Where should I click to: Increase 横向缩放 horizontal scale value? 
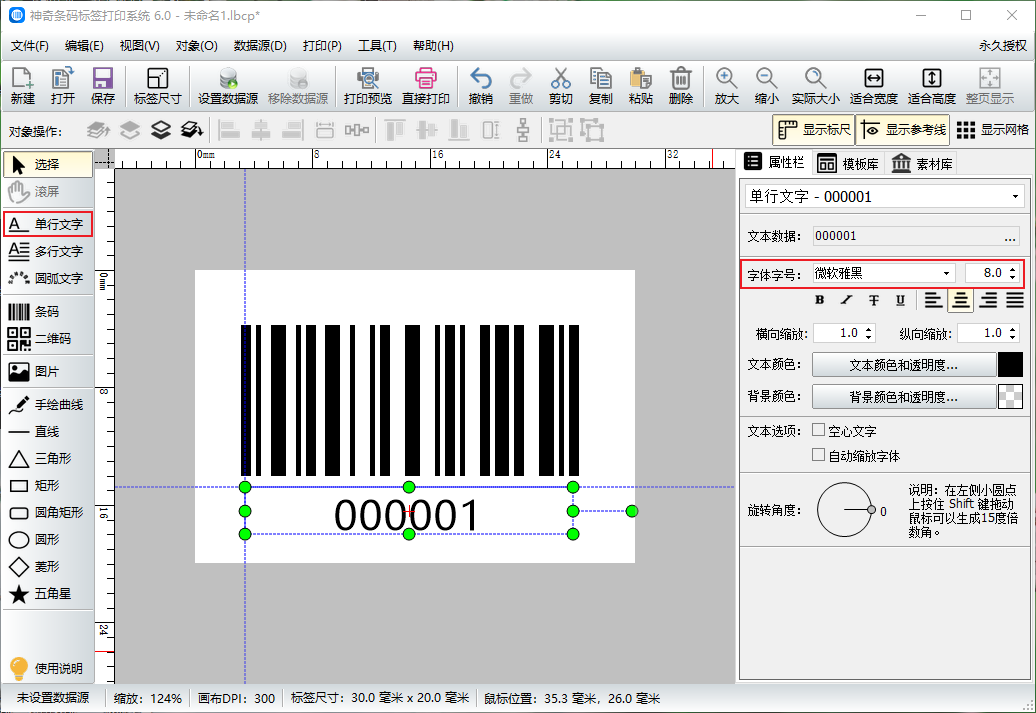coord(868,328)
